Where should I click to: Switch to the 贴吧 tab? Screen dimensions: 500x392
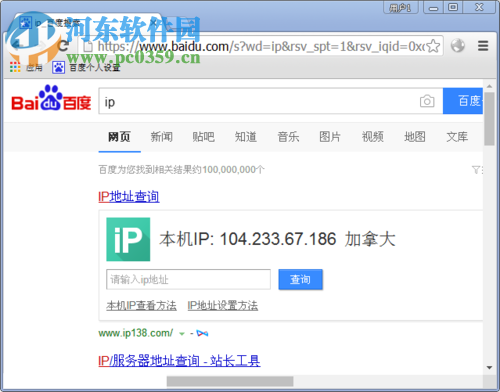[x=204, y=137]
